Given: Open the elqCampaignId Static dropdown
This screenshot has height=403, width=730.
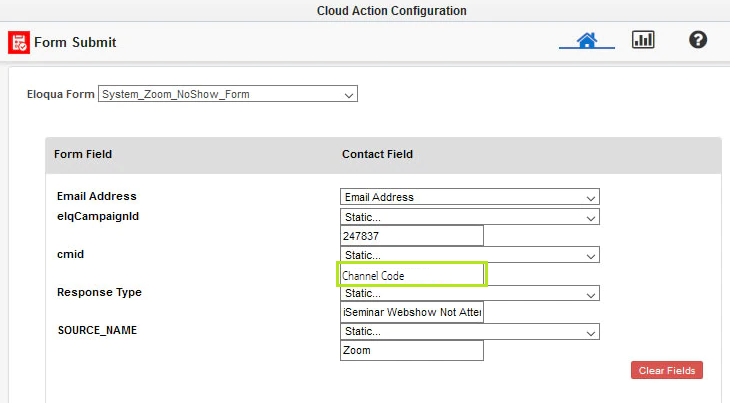Looking at the screenshot, I should (x=469, y=216).
